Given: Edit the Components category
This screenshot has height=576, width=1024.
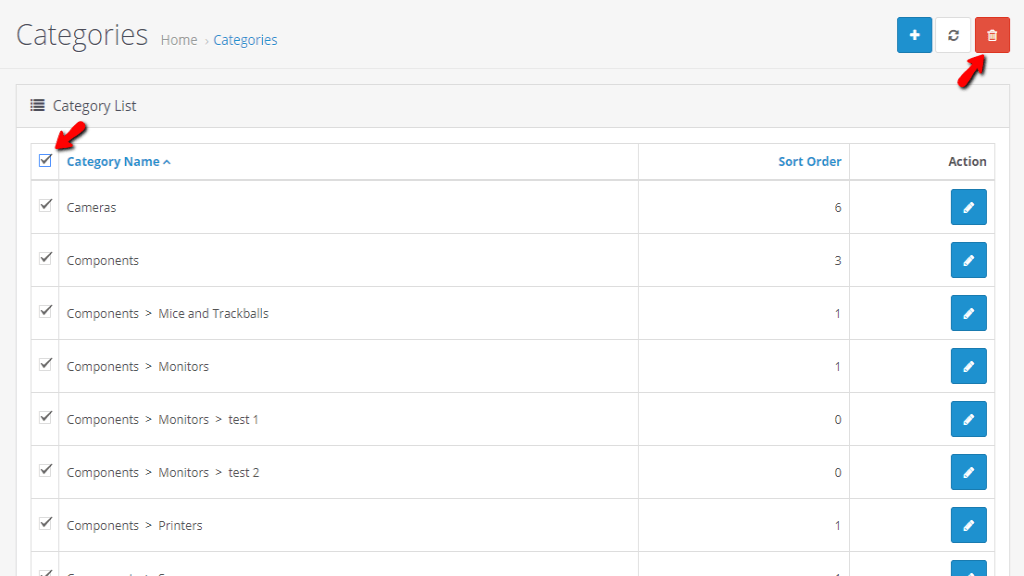Looking at the screenshot, I should click(967, 260).
